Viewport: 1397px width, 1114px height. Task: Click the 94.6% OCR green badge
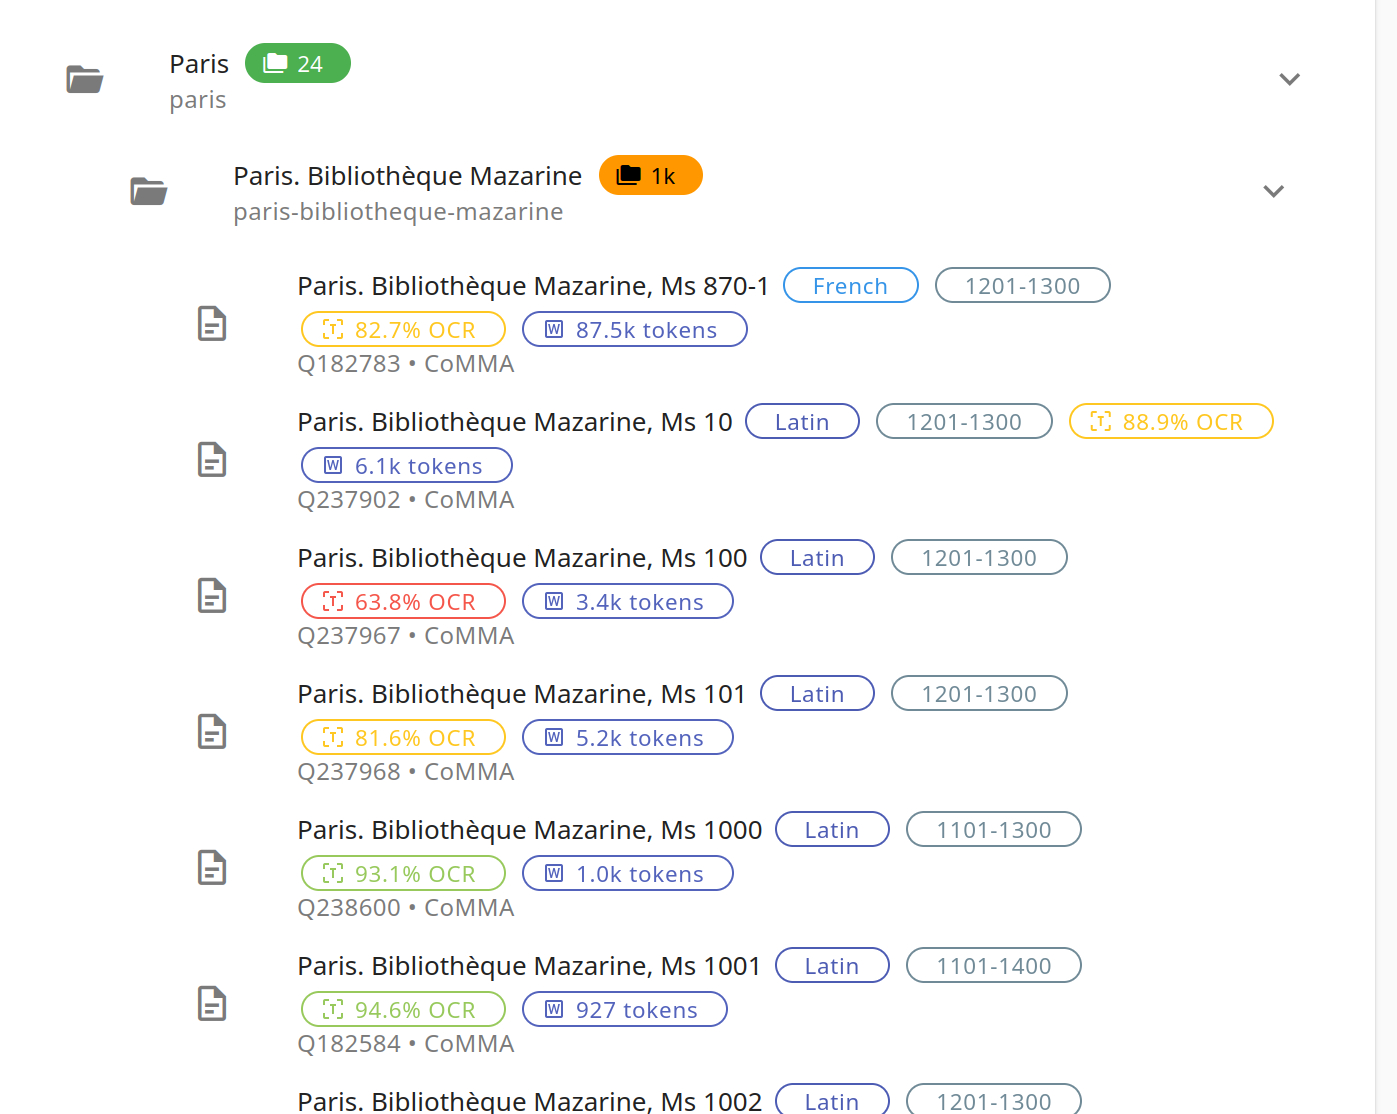[403, 1010]
